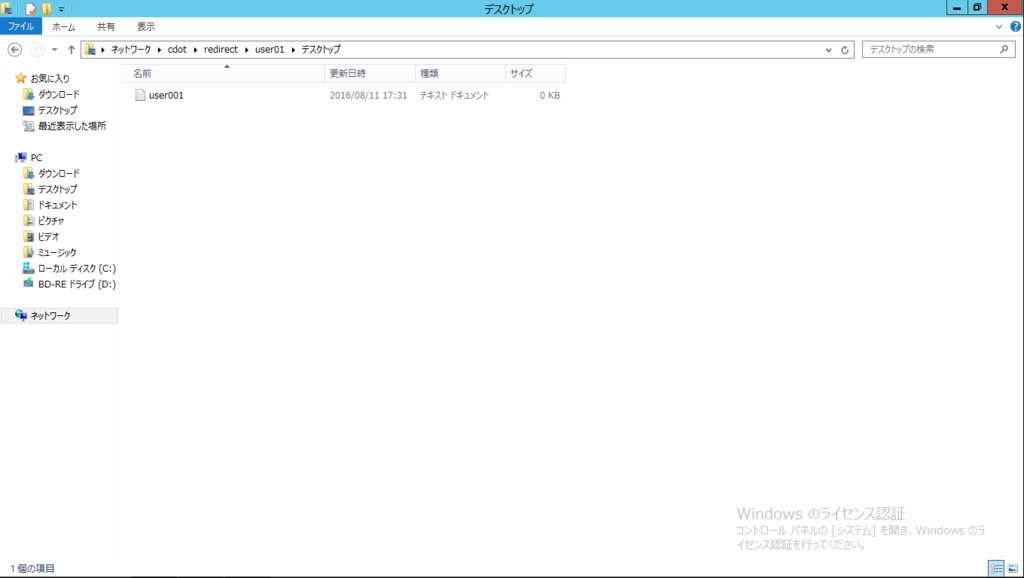Switch to the 表示 ribbon tab
Image resolution: width=1024 pixels, height=578 pixels.
(146, 27)
